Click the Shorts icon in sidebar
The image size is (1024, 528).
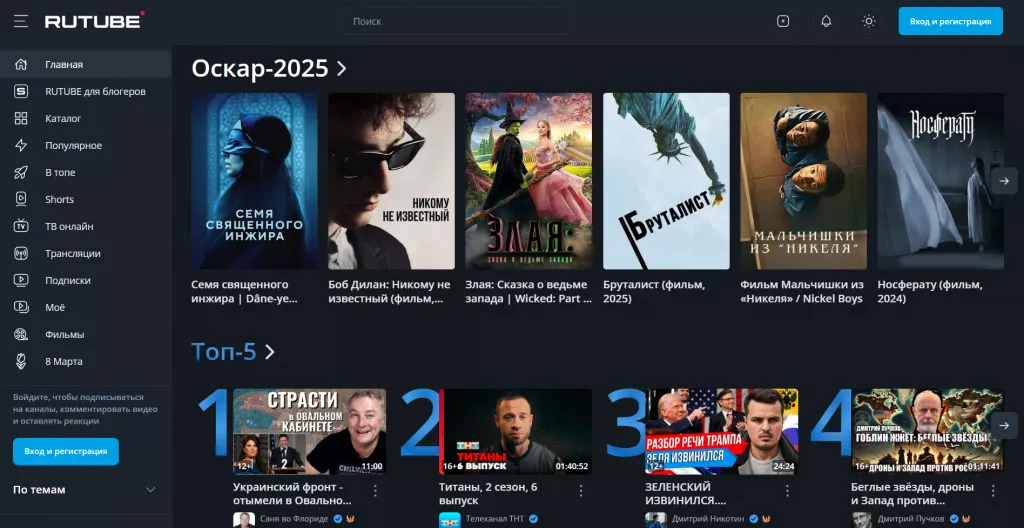[21, 199]
